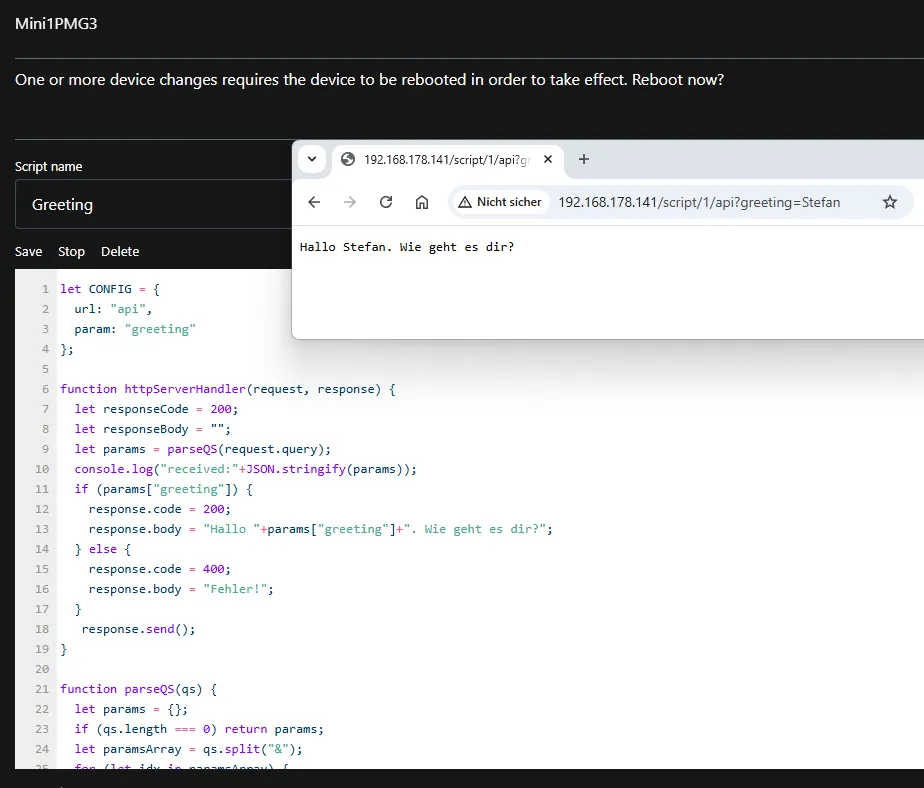Go to the browser home page icon
Viewport: 924px width, 788px height.
(x=422, y=202)
